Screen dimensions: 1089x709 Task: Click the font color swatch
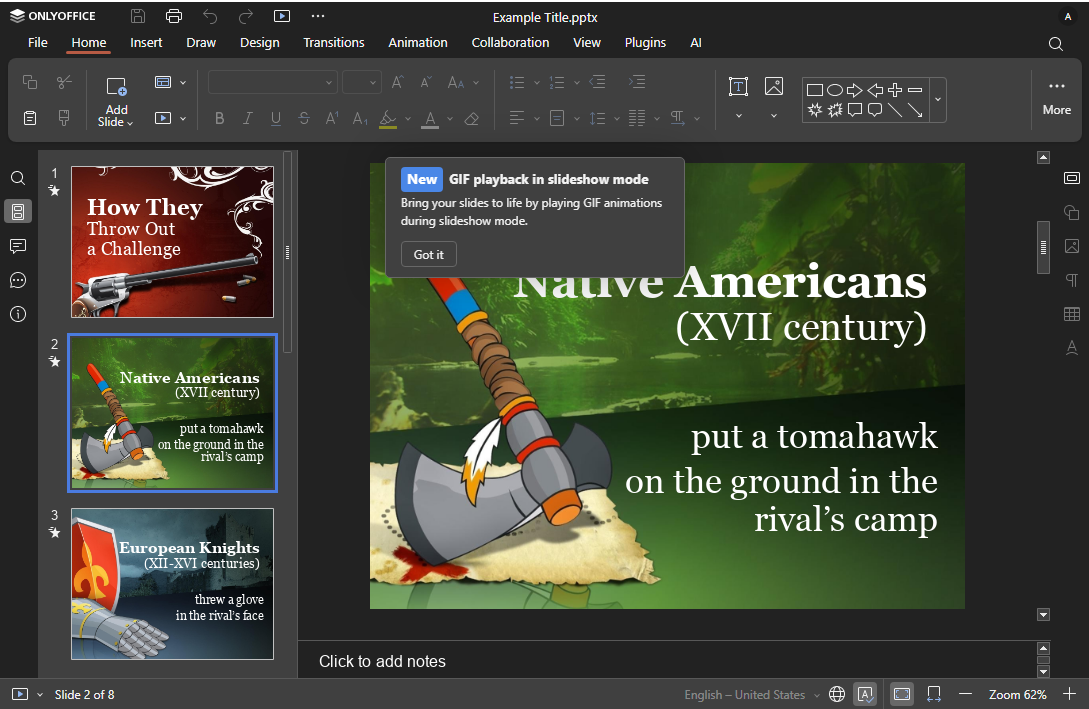(x=431, y=119)
